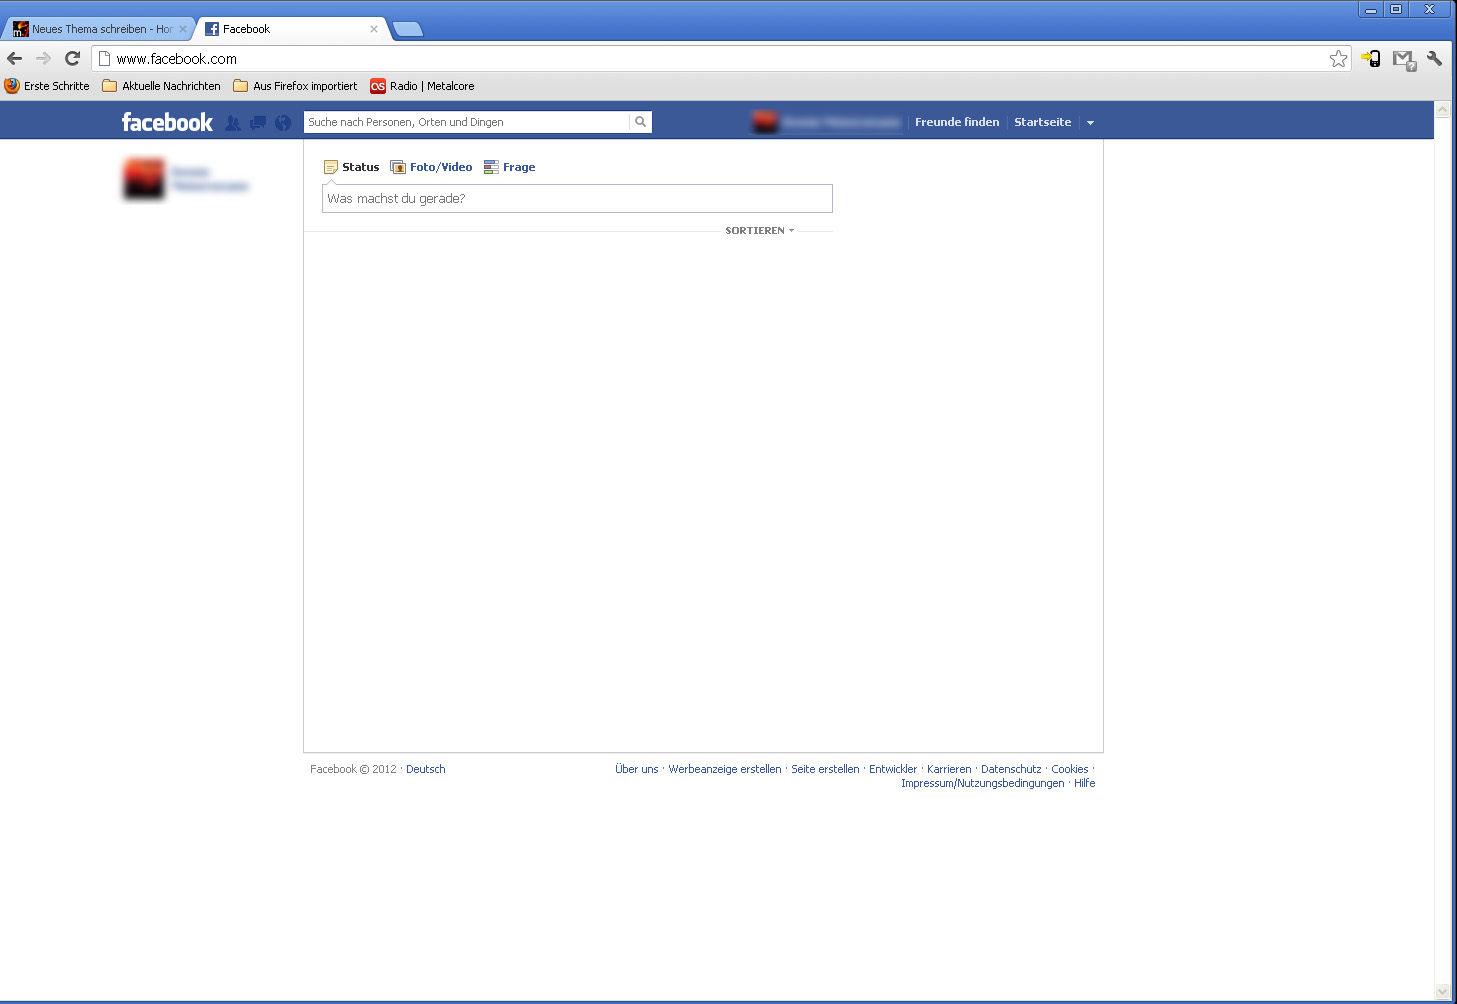1457x1004 pixels.
Task: Click the Was machst du gerade field
Action: [576, 198]
